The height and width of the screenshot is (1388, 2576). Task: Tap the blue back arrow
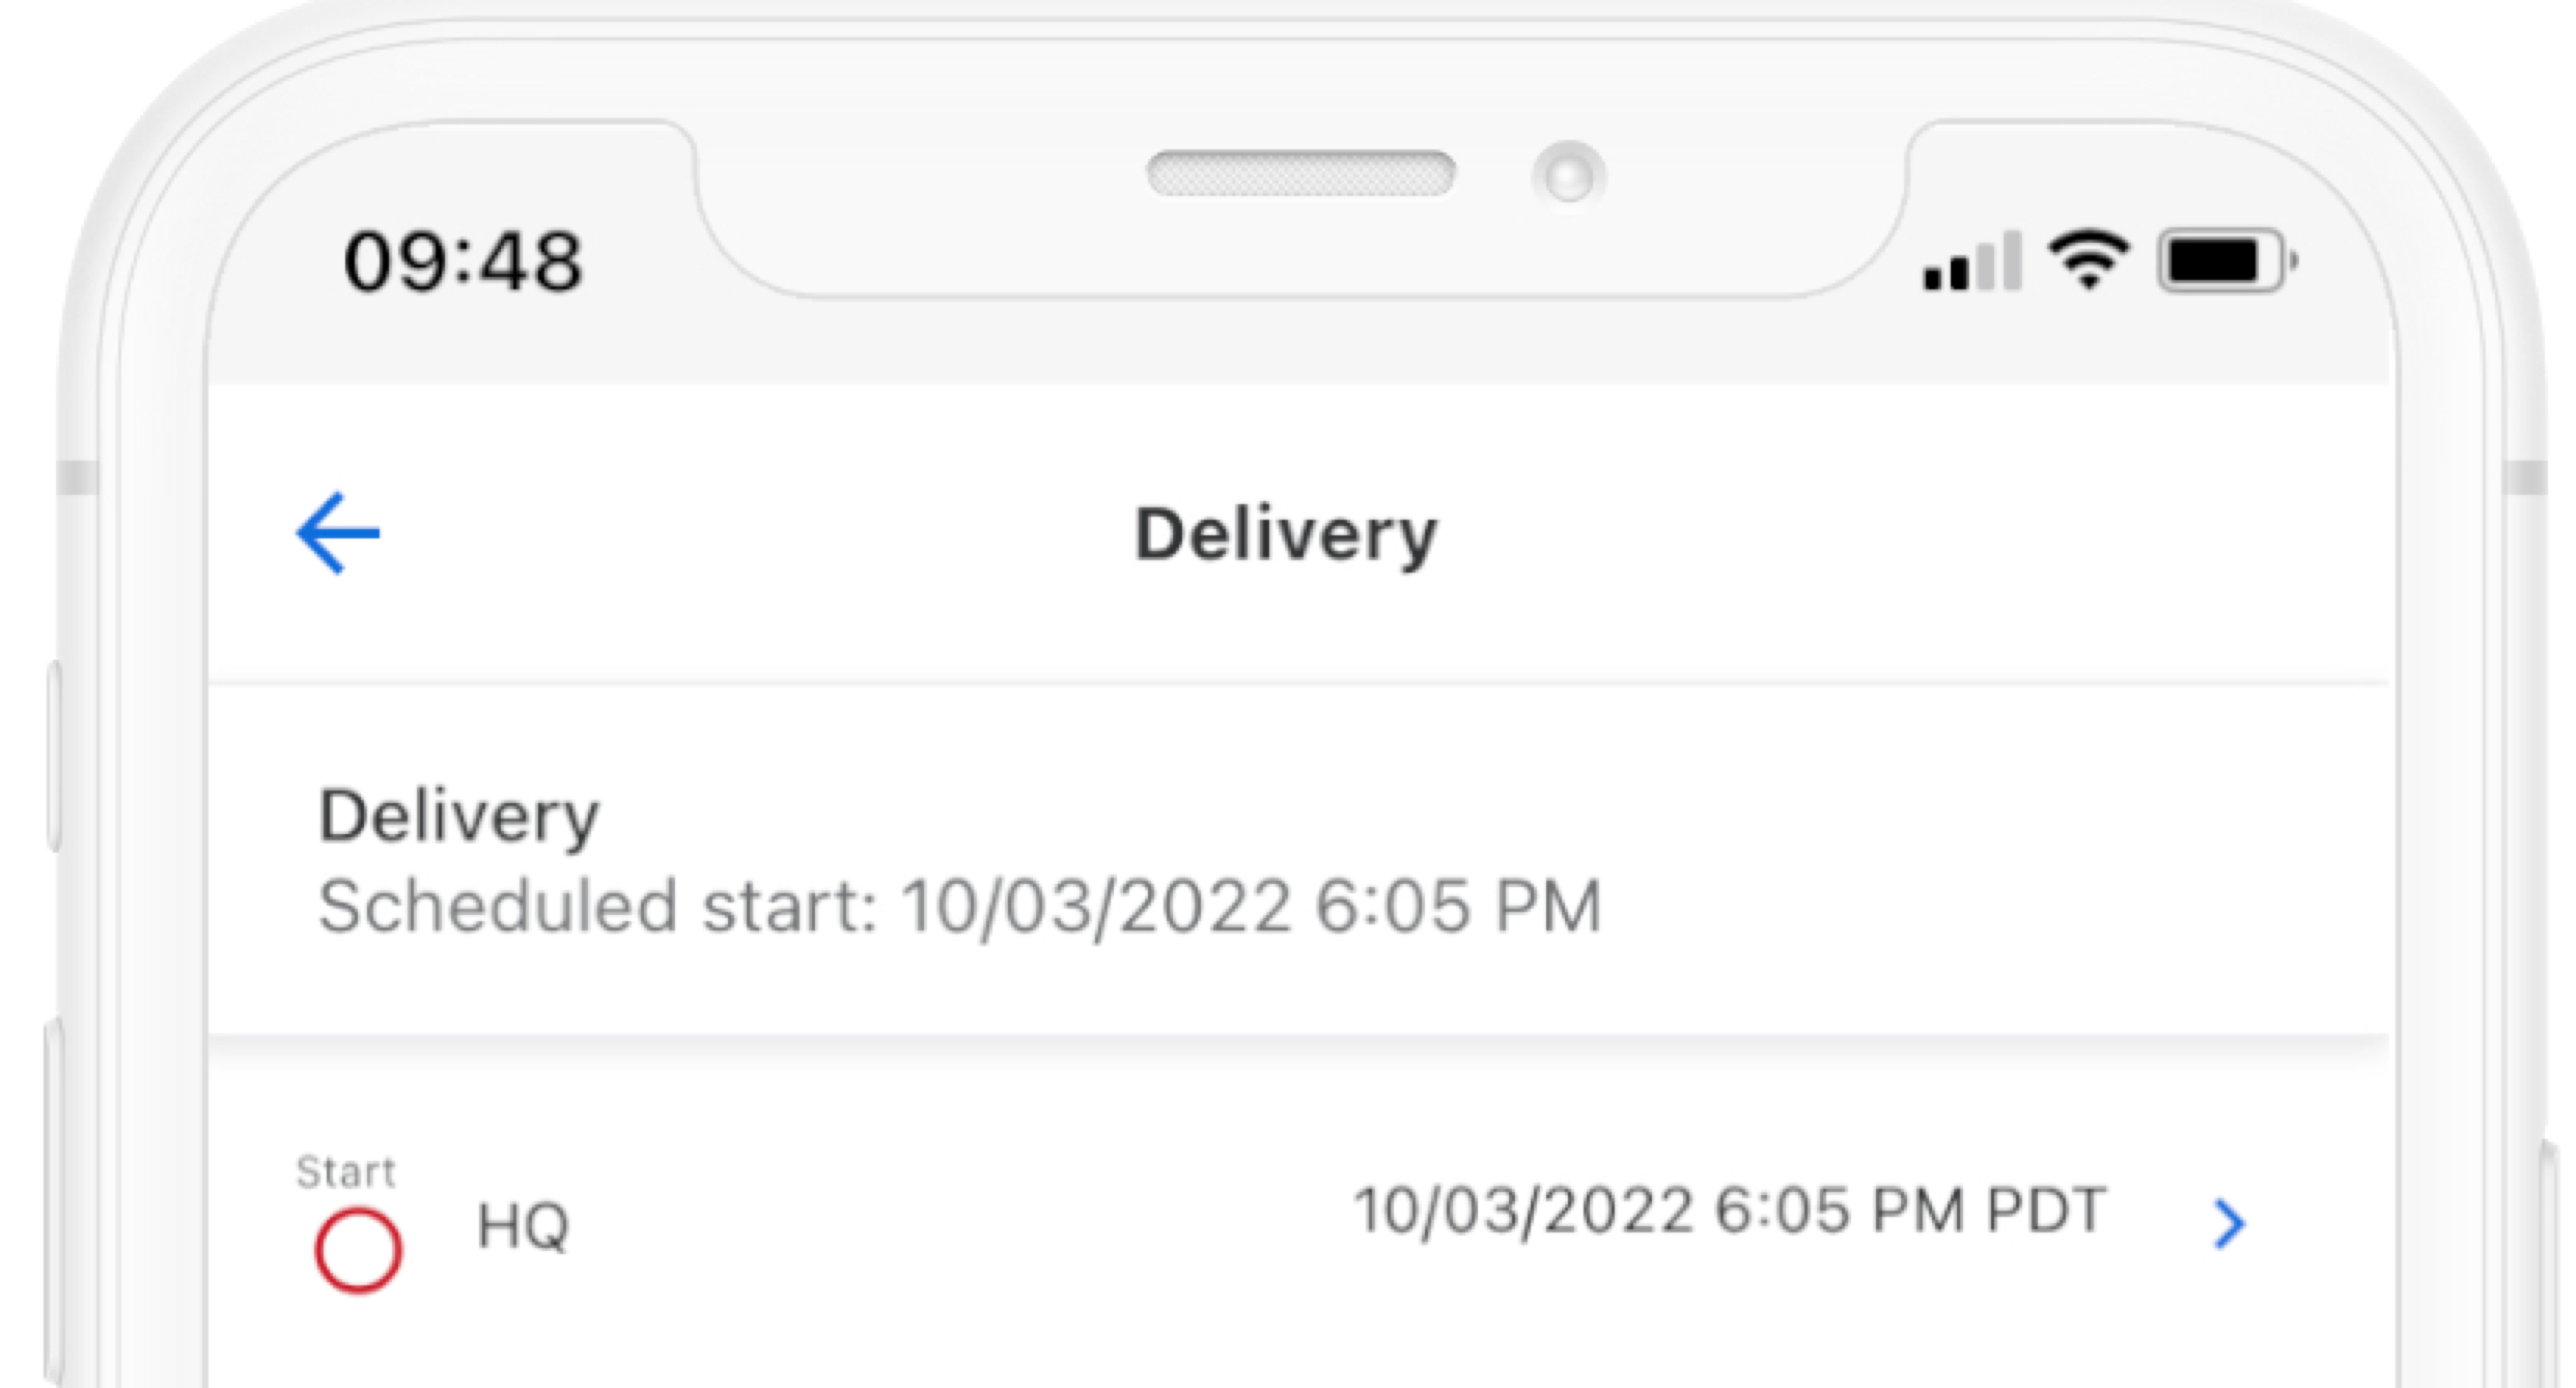(338, 533)
